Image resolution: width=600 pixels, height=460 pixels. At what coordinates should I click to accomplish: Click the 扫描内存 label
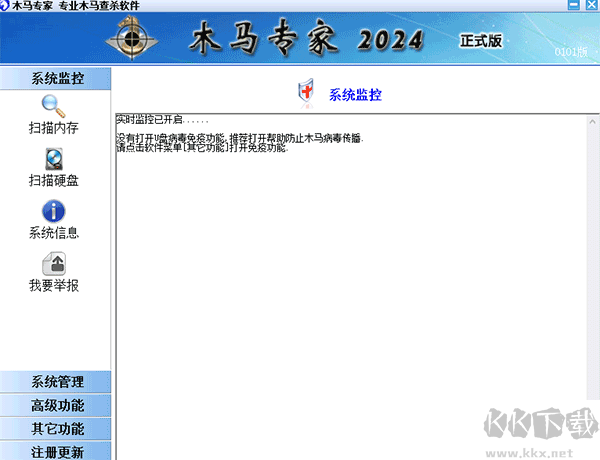coord(54,128)
